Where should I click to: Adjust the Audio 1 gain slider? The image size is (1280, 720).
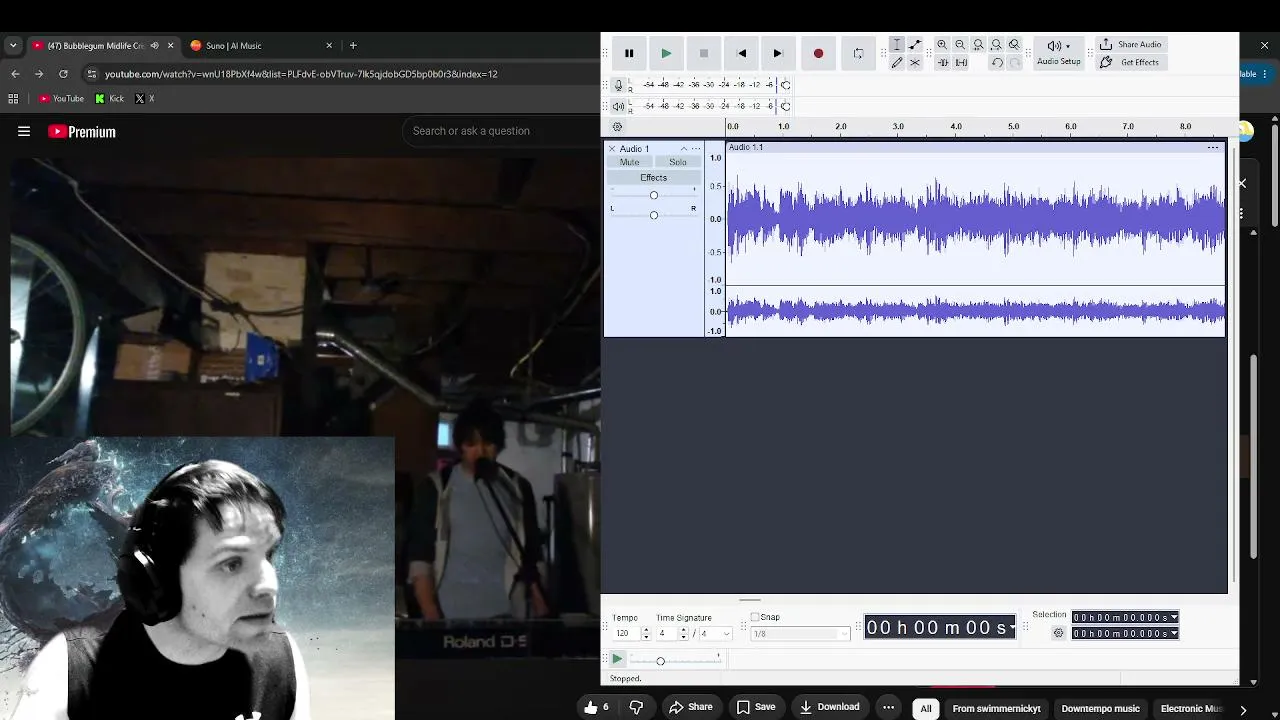(x=654, y=195)
